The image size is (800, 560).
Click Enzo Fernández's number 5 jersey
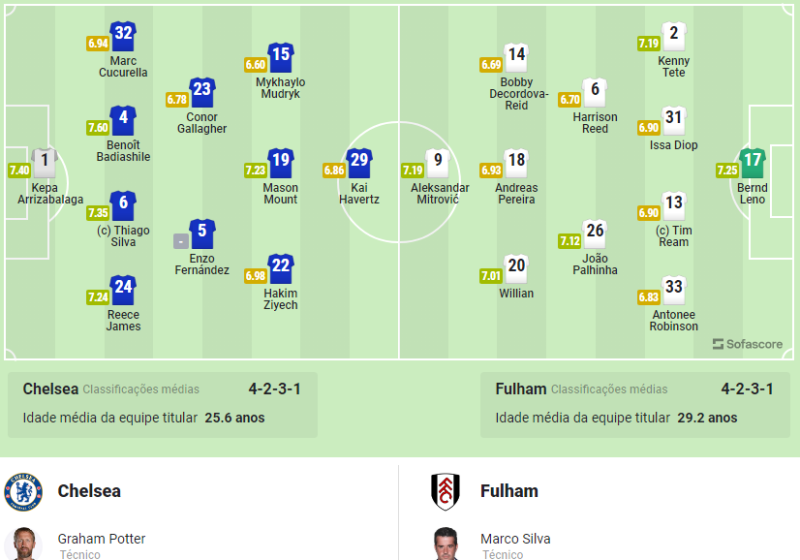coord(202,234)
